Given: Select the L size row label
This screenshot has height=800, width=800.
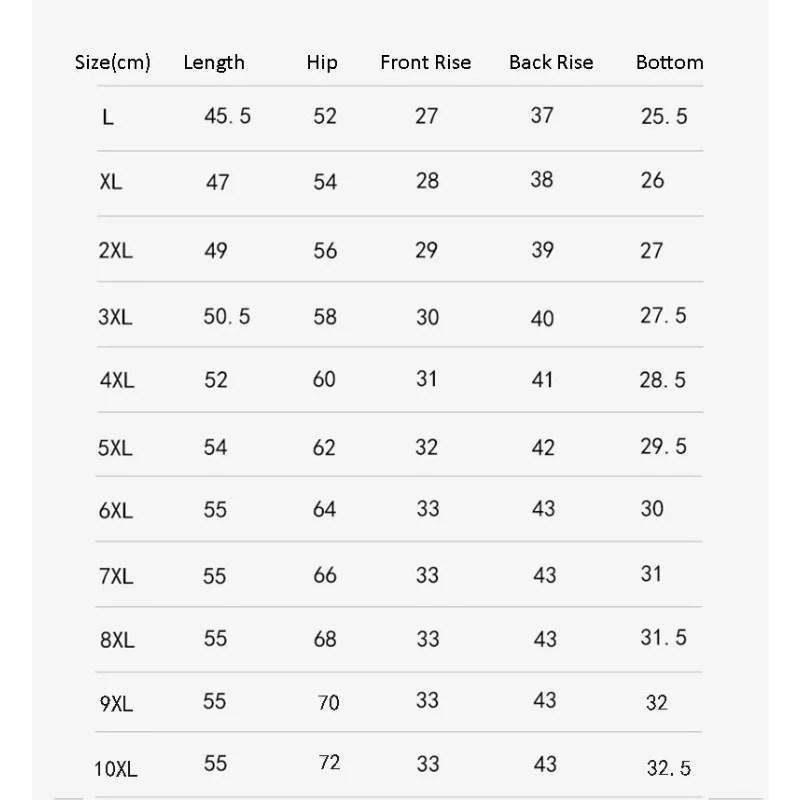Looking at the screenshot, I should pyautogui.click(x=108, y=117).
